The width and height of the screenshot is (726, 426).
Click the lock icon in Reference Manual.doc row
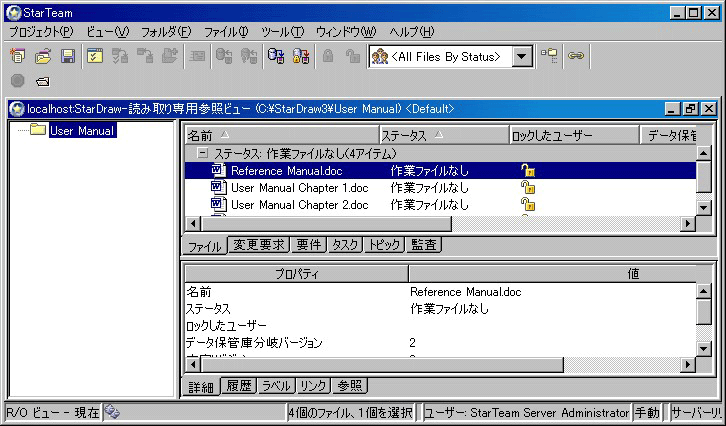[528, 170]
